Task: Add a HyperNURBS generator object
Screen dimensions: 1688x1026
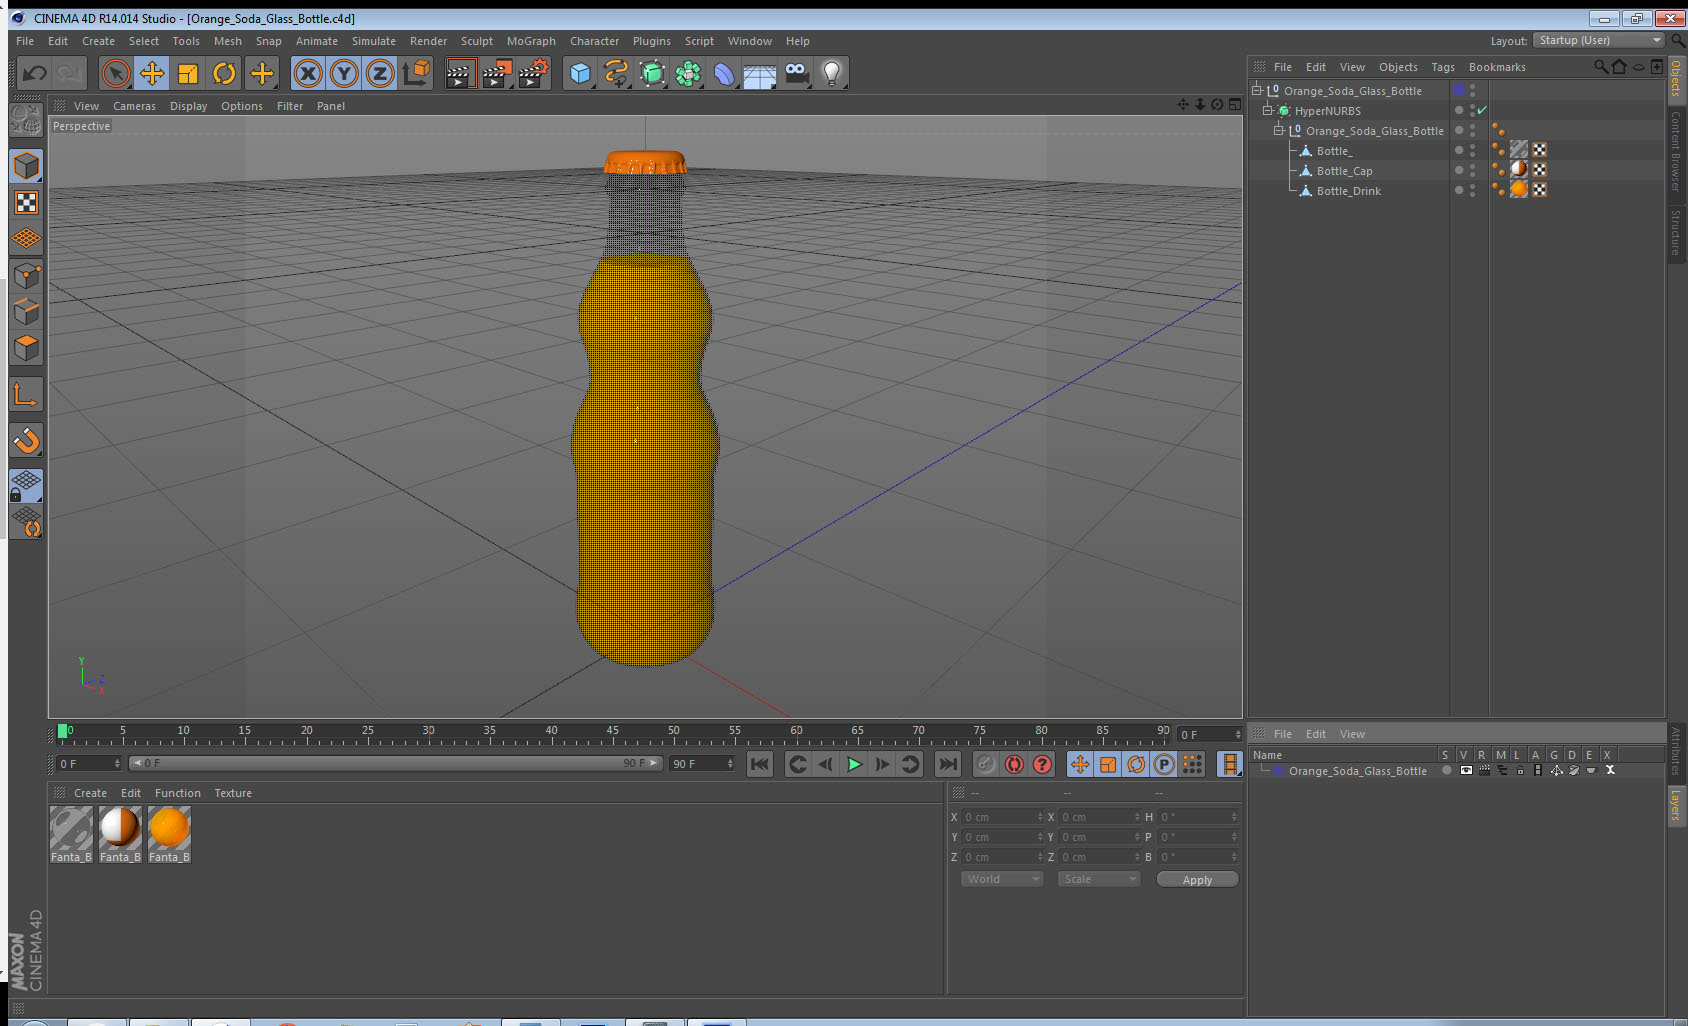Action: coord(652,73)
